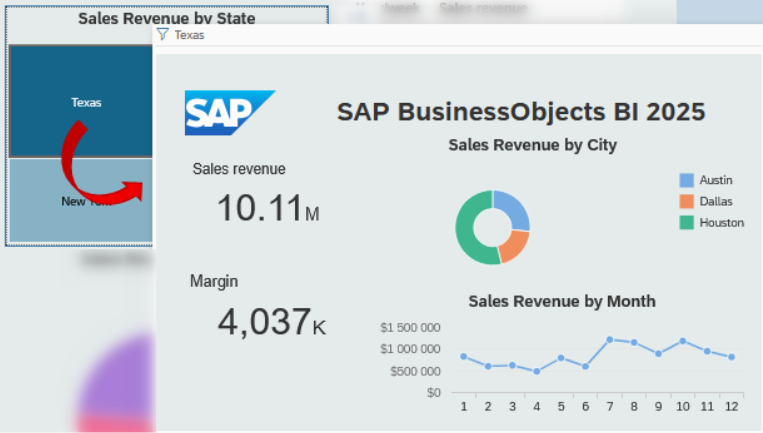This screenshot has width=763, height=433.
Task: Select the orange Dallas donut segment
Action: tap(515, 249)
